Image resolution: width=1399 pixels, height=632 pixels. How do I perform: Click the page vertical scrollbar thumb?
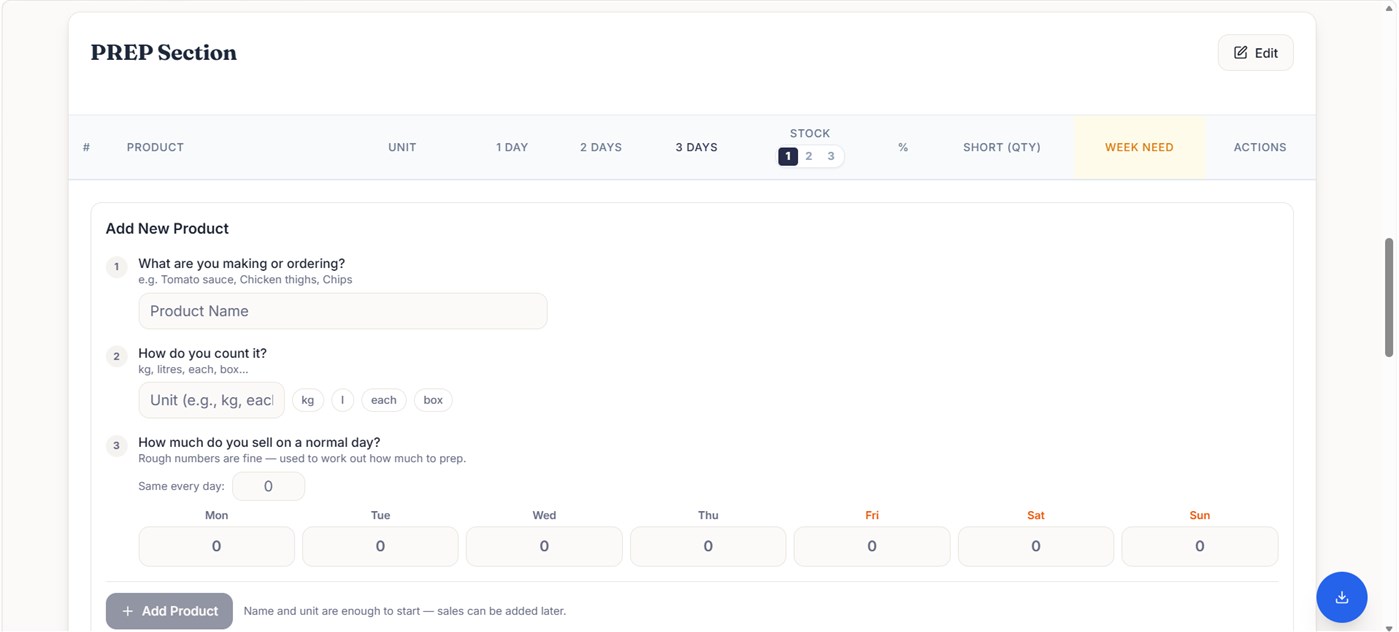1389,297
